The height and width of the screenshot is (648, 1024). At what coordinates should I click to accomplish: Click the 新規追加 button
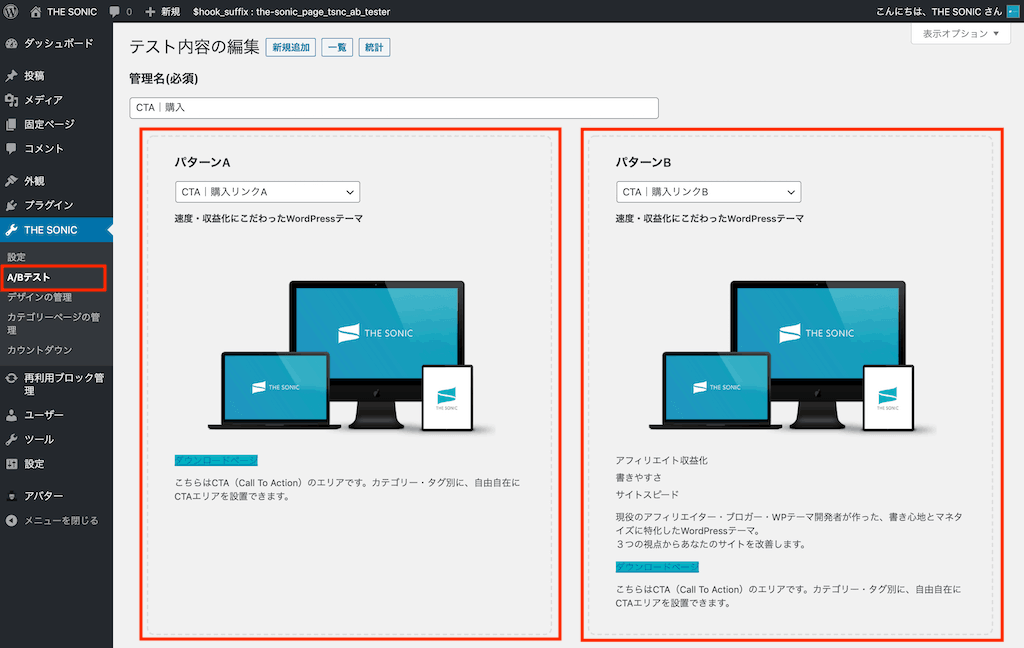tap(291, 47)
